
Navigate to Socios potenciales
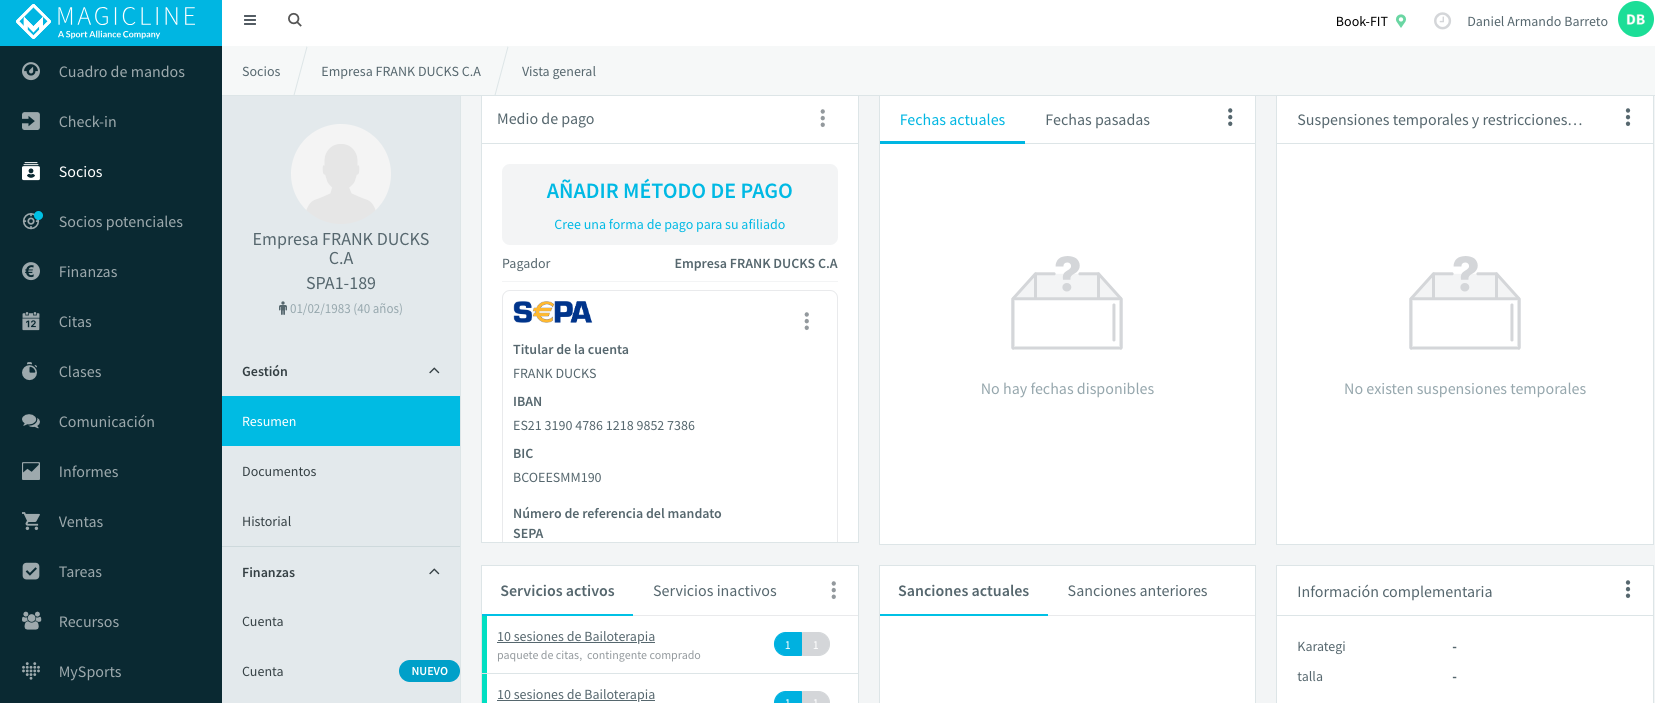pyautogui.click(x=111, y=221)
